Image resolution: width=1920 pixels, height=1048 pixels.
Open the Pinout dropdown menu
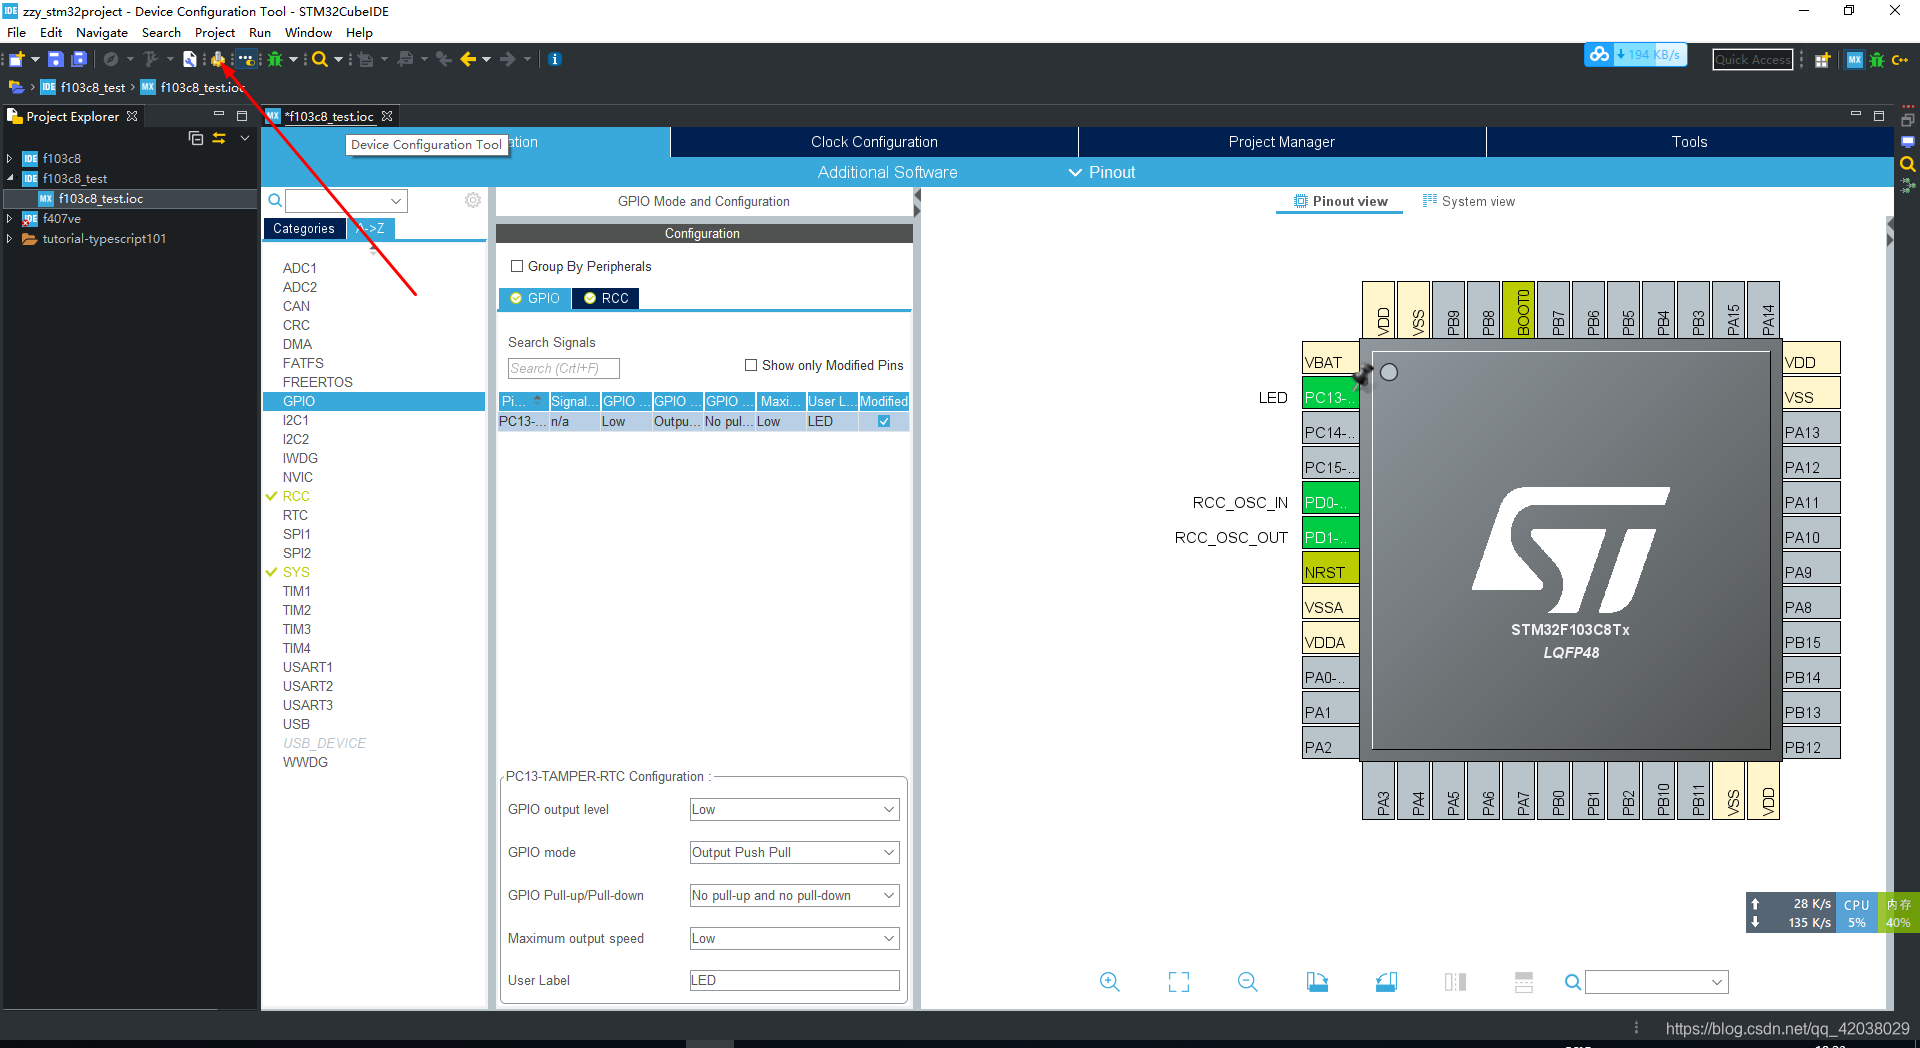(x=1102, y=172)
